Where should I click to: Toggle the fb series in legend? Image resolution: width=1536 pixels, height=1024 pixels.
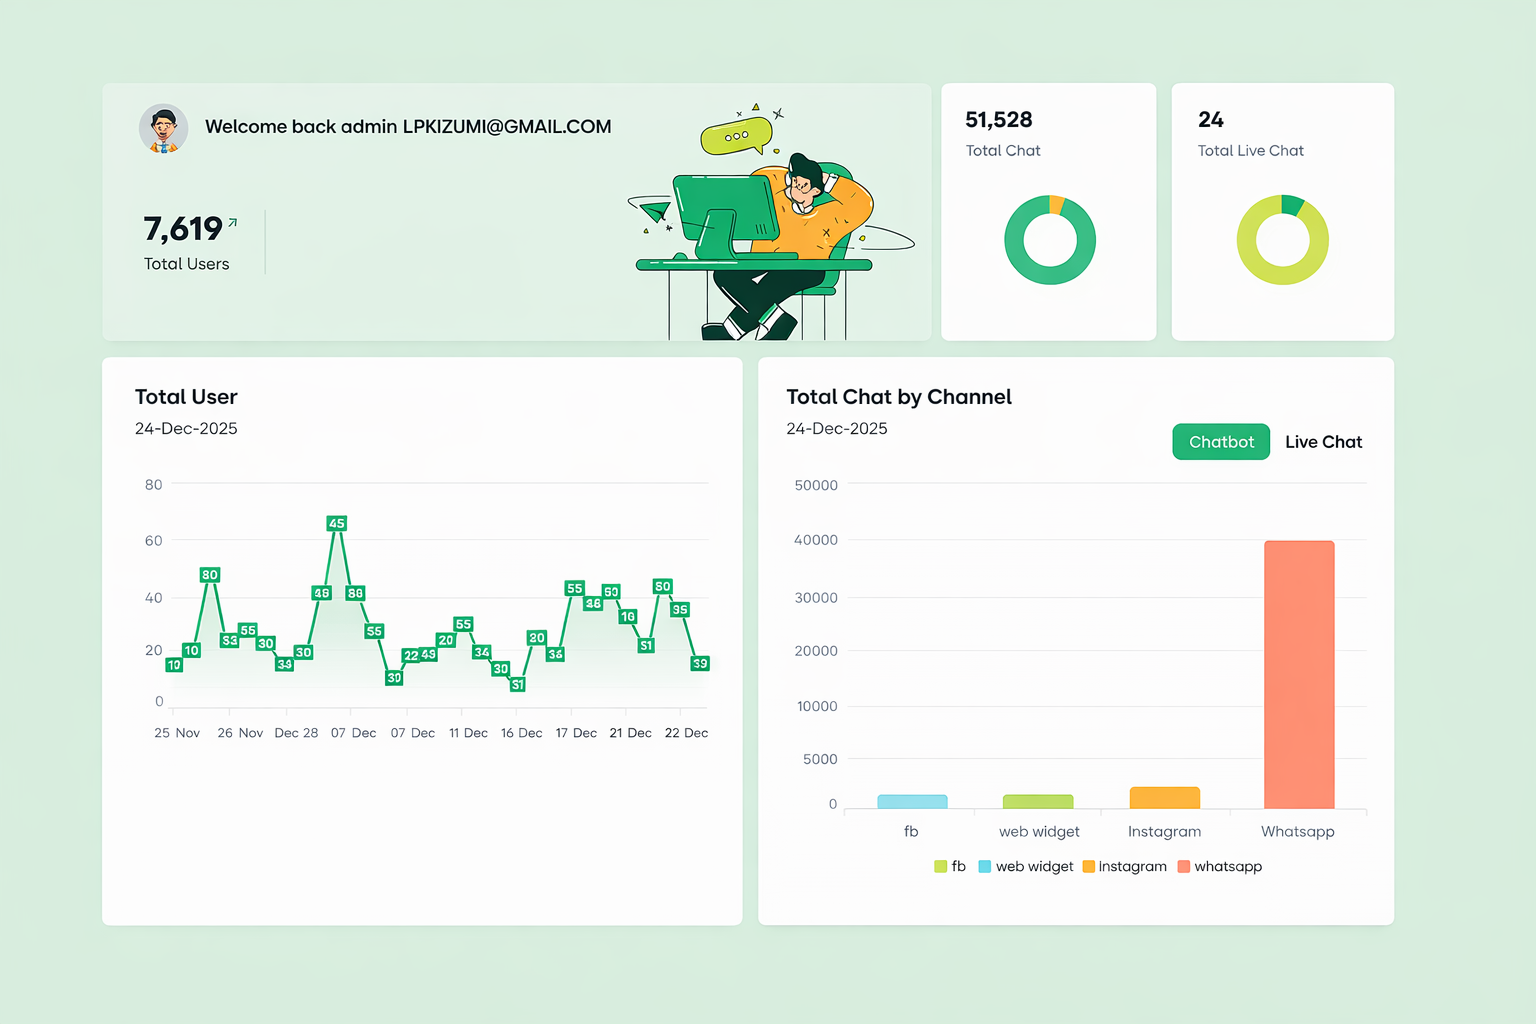pos(950,867)
